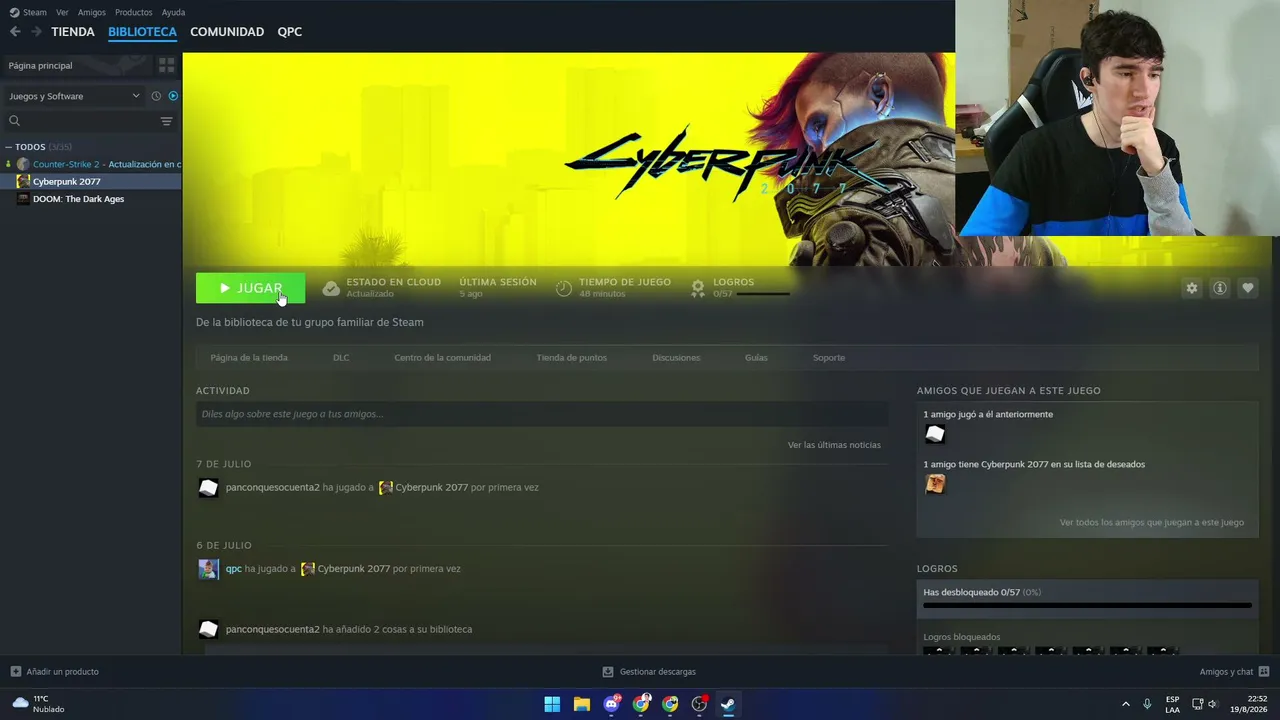Select Cyberpunk 2077 in library list
The width and height of the screenshot is (1280, 720).
(x=90, y=182)
